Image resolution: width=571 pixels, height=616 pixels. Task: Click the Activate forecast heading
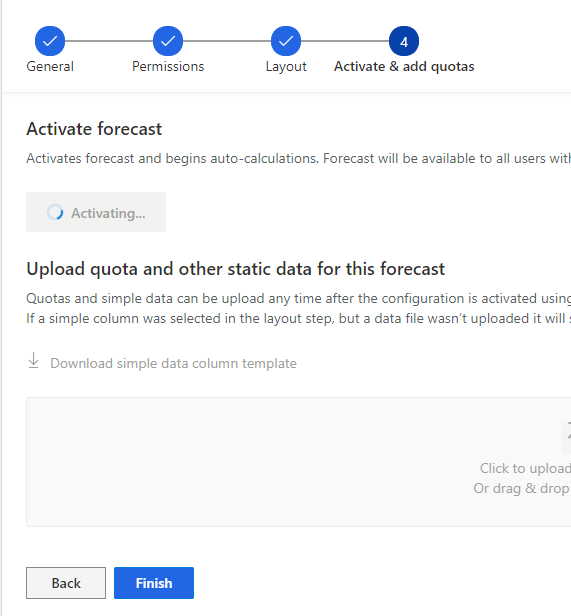click(94, 129)
